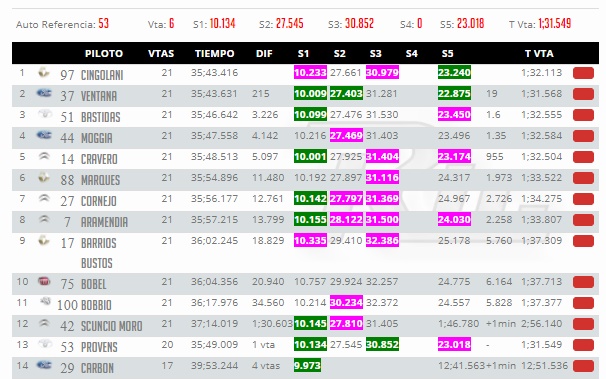The image size is (606, 379).
Task: Click Cingolani's Renault brand logo icon
Action: (44, 72)
